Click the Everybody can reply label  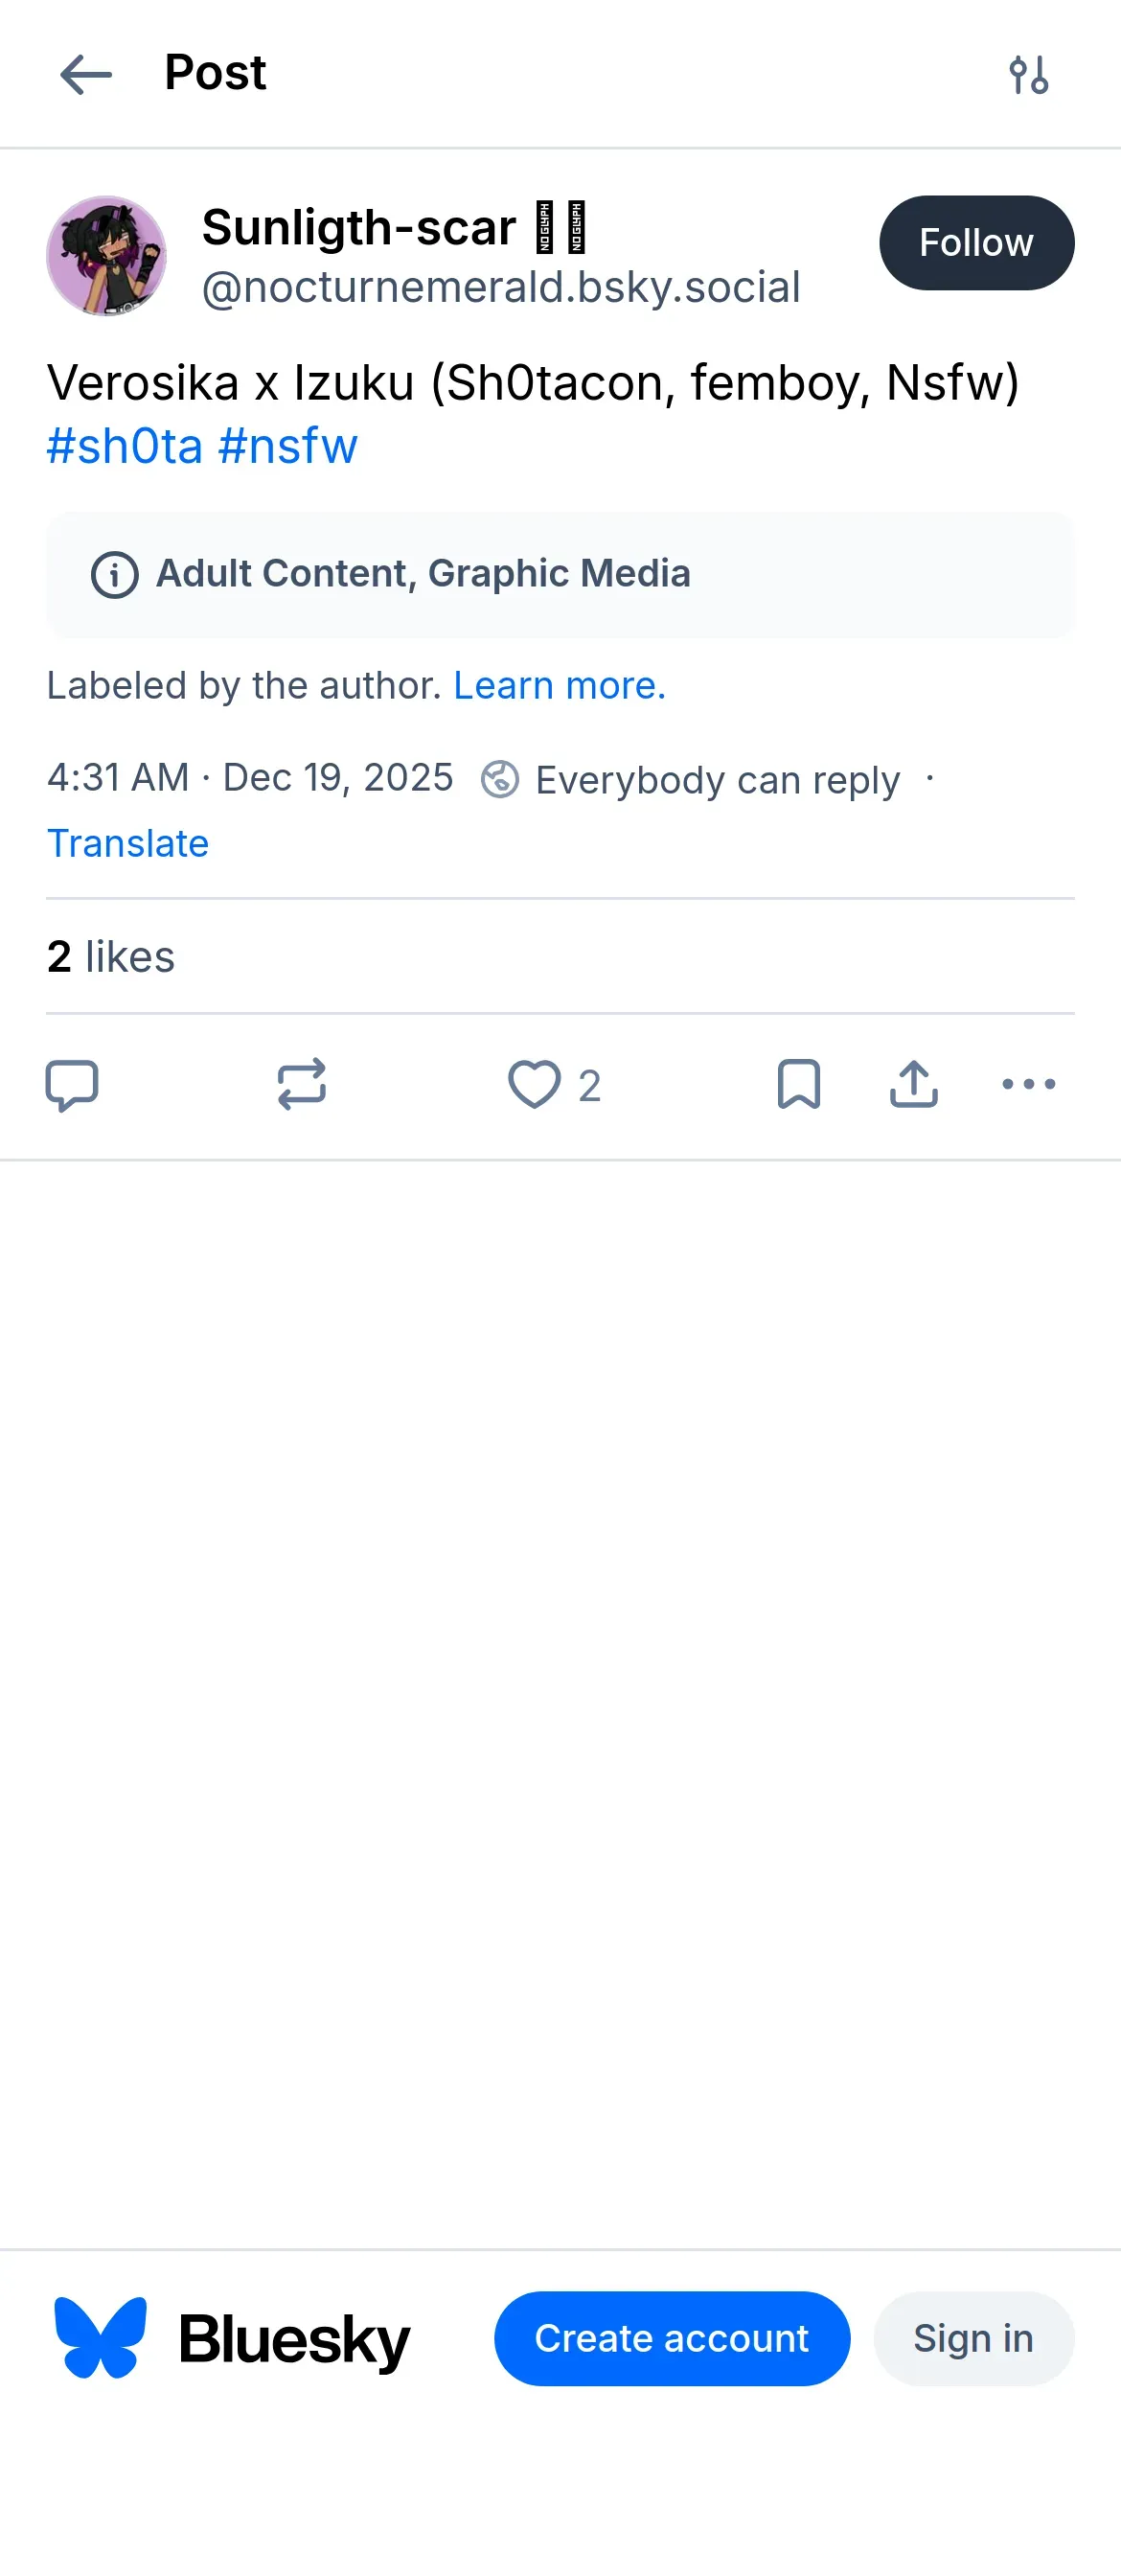click(717, 780)
